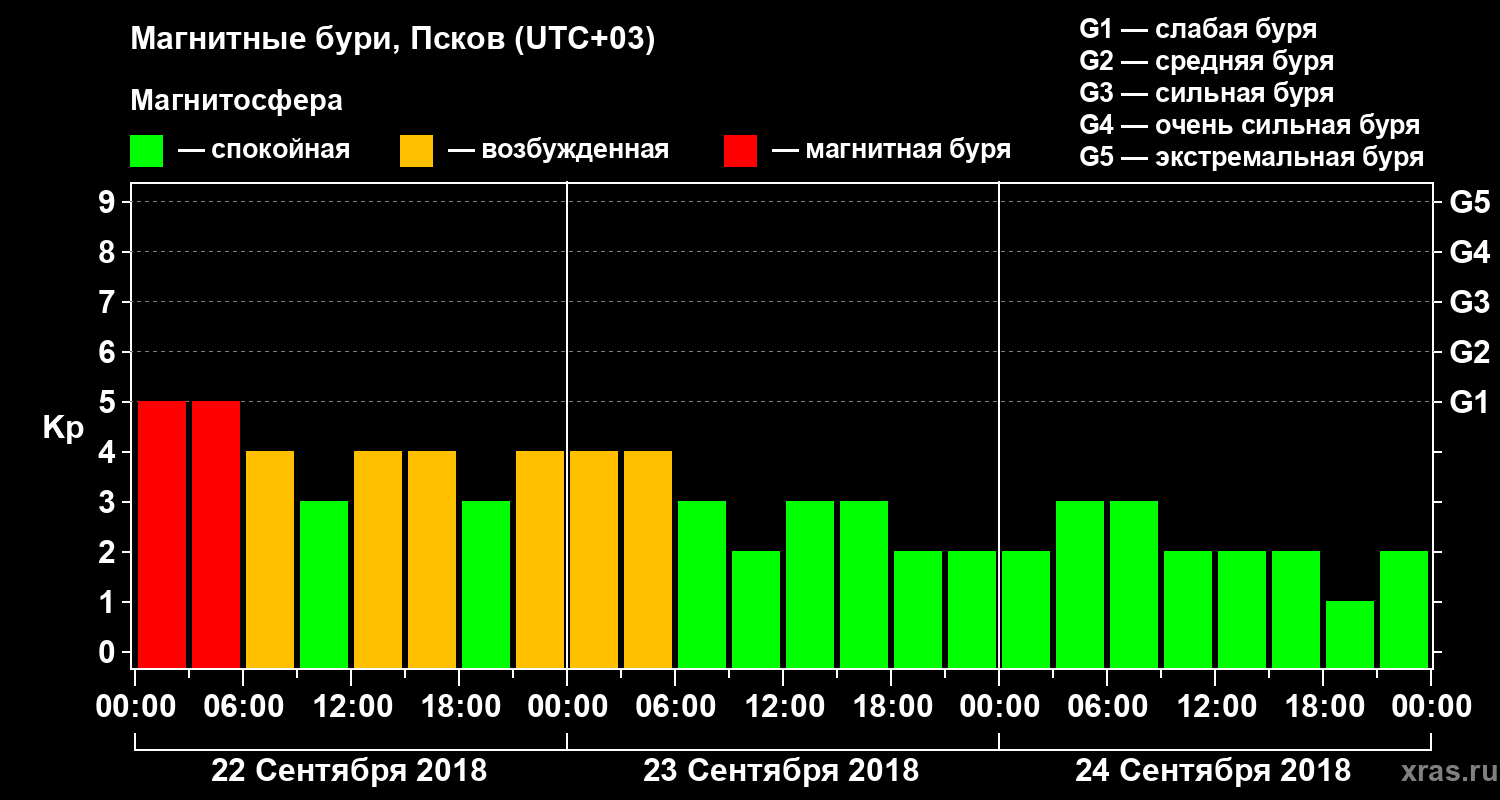Click the orange bar starting 06:00 on 22 September
This screenshot has width=1500, height=800.
click(x=270, y=559)
